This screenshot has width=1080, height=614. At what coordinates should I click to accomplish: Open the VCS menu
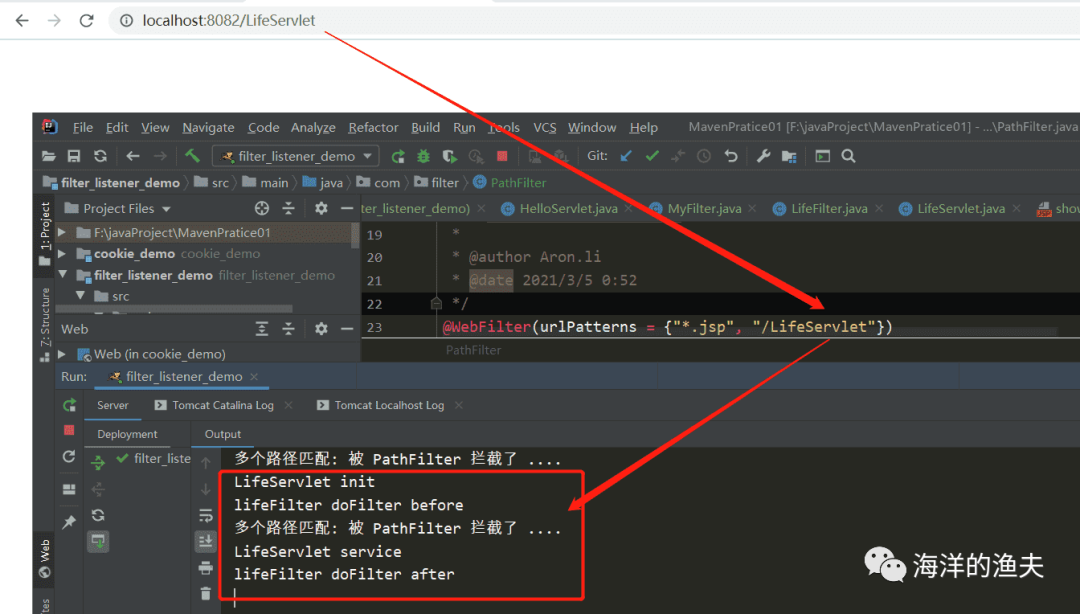click(x=544, y=127)
